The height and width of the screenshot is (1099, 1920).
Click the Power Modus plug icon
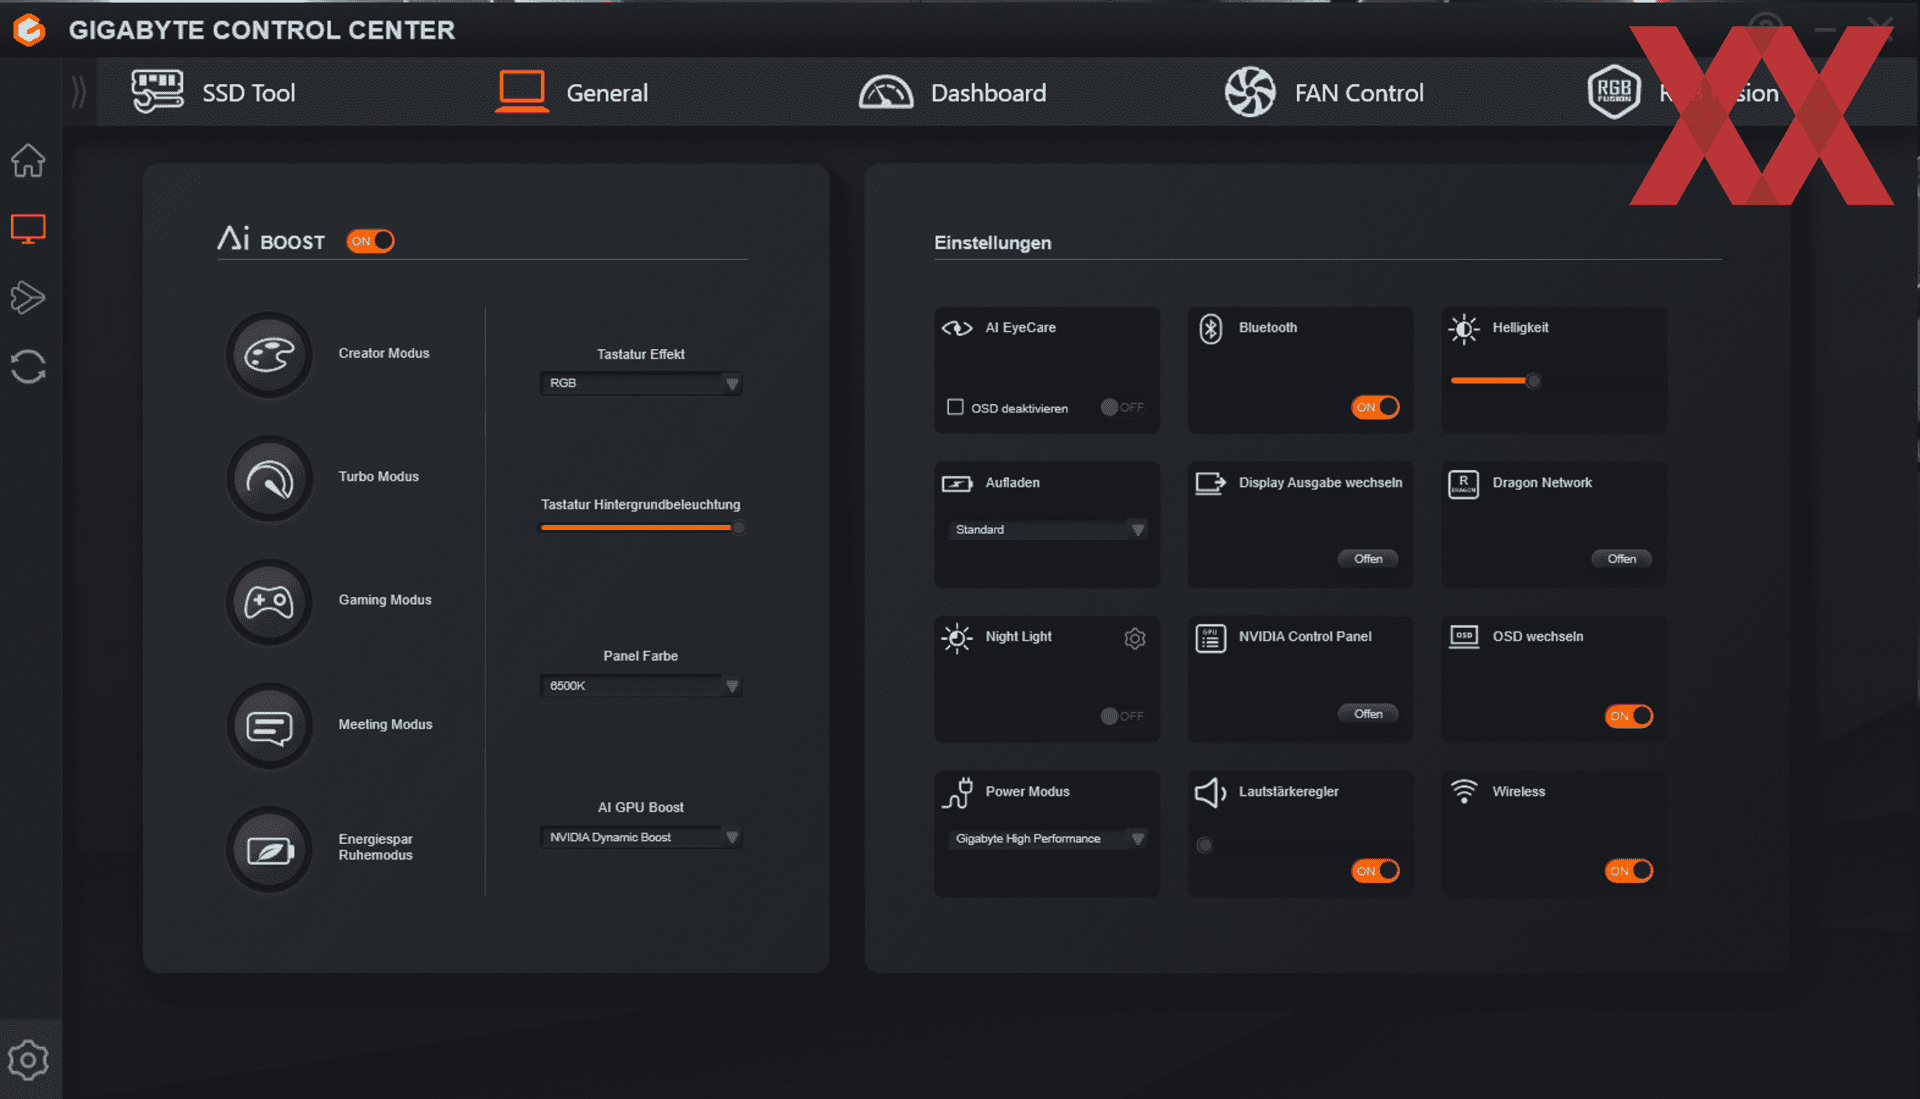click(957, 793)
